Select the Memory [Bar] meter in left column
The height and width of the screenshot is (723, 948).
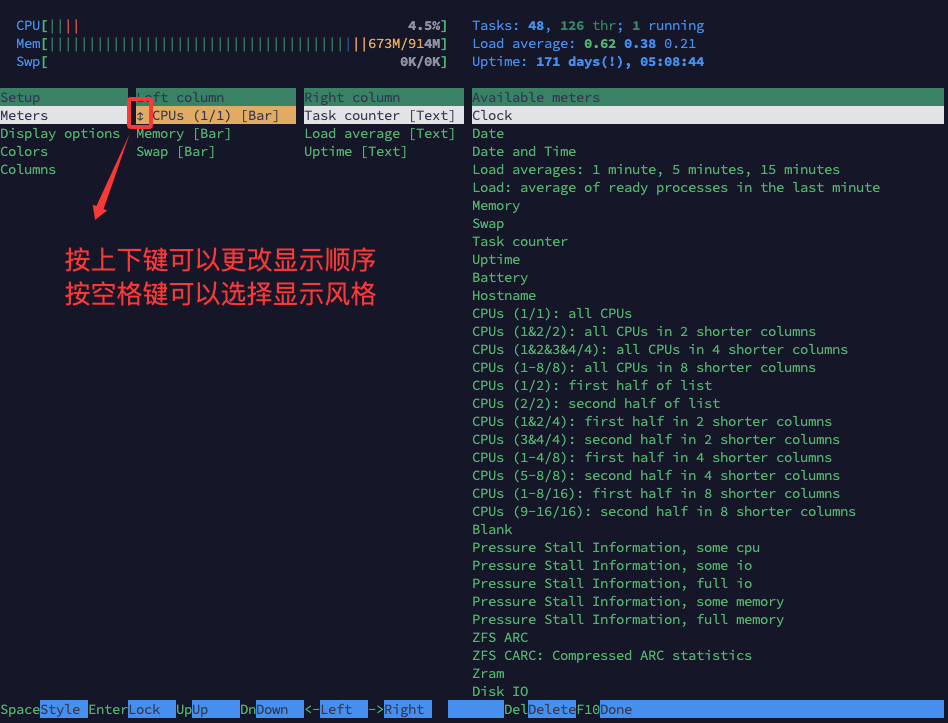pos(183,134)
